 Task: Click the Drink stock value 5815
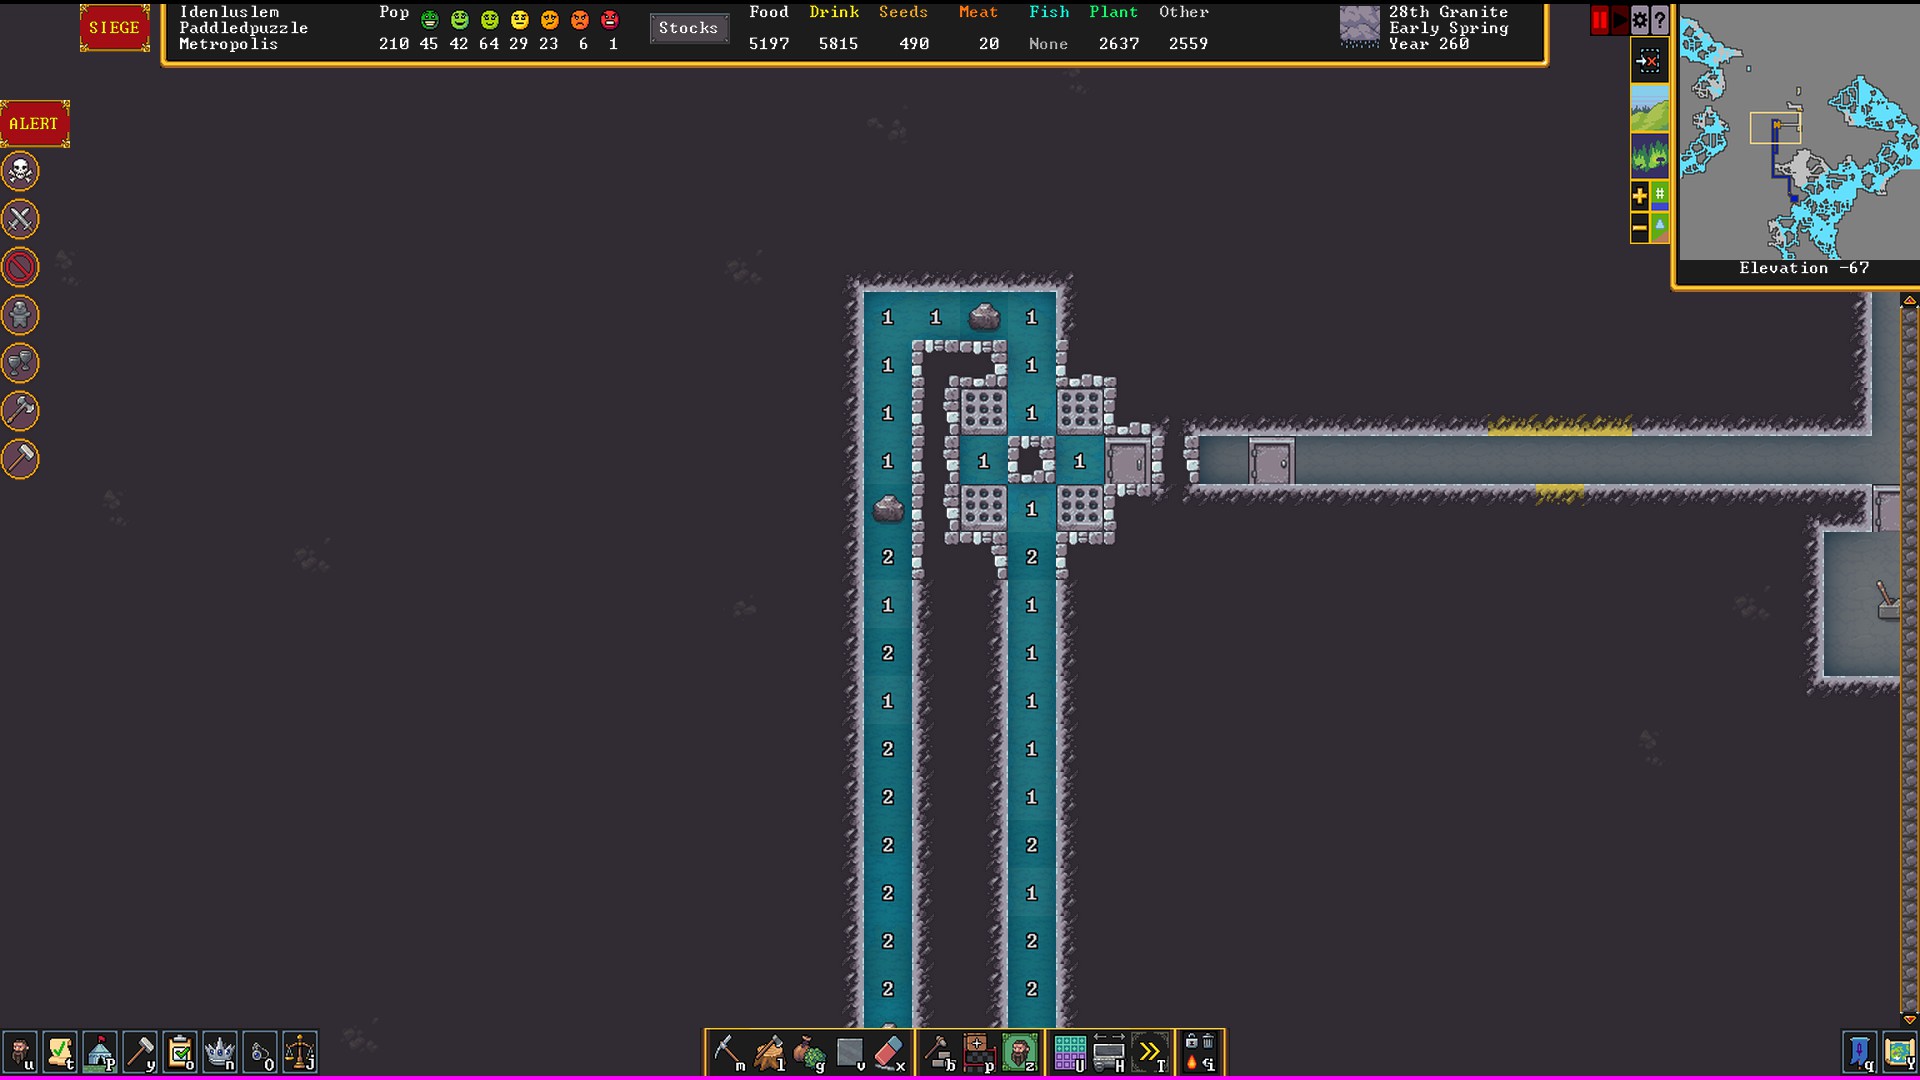(x=838, y=44)
